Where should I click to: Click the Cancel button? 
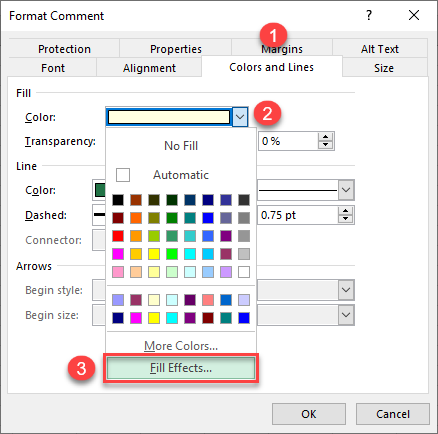[x=393, y=414]
